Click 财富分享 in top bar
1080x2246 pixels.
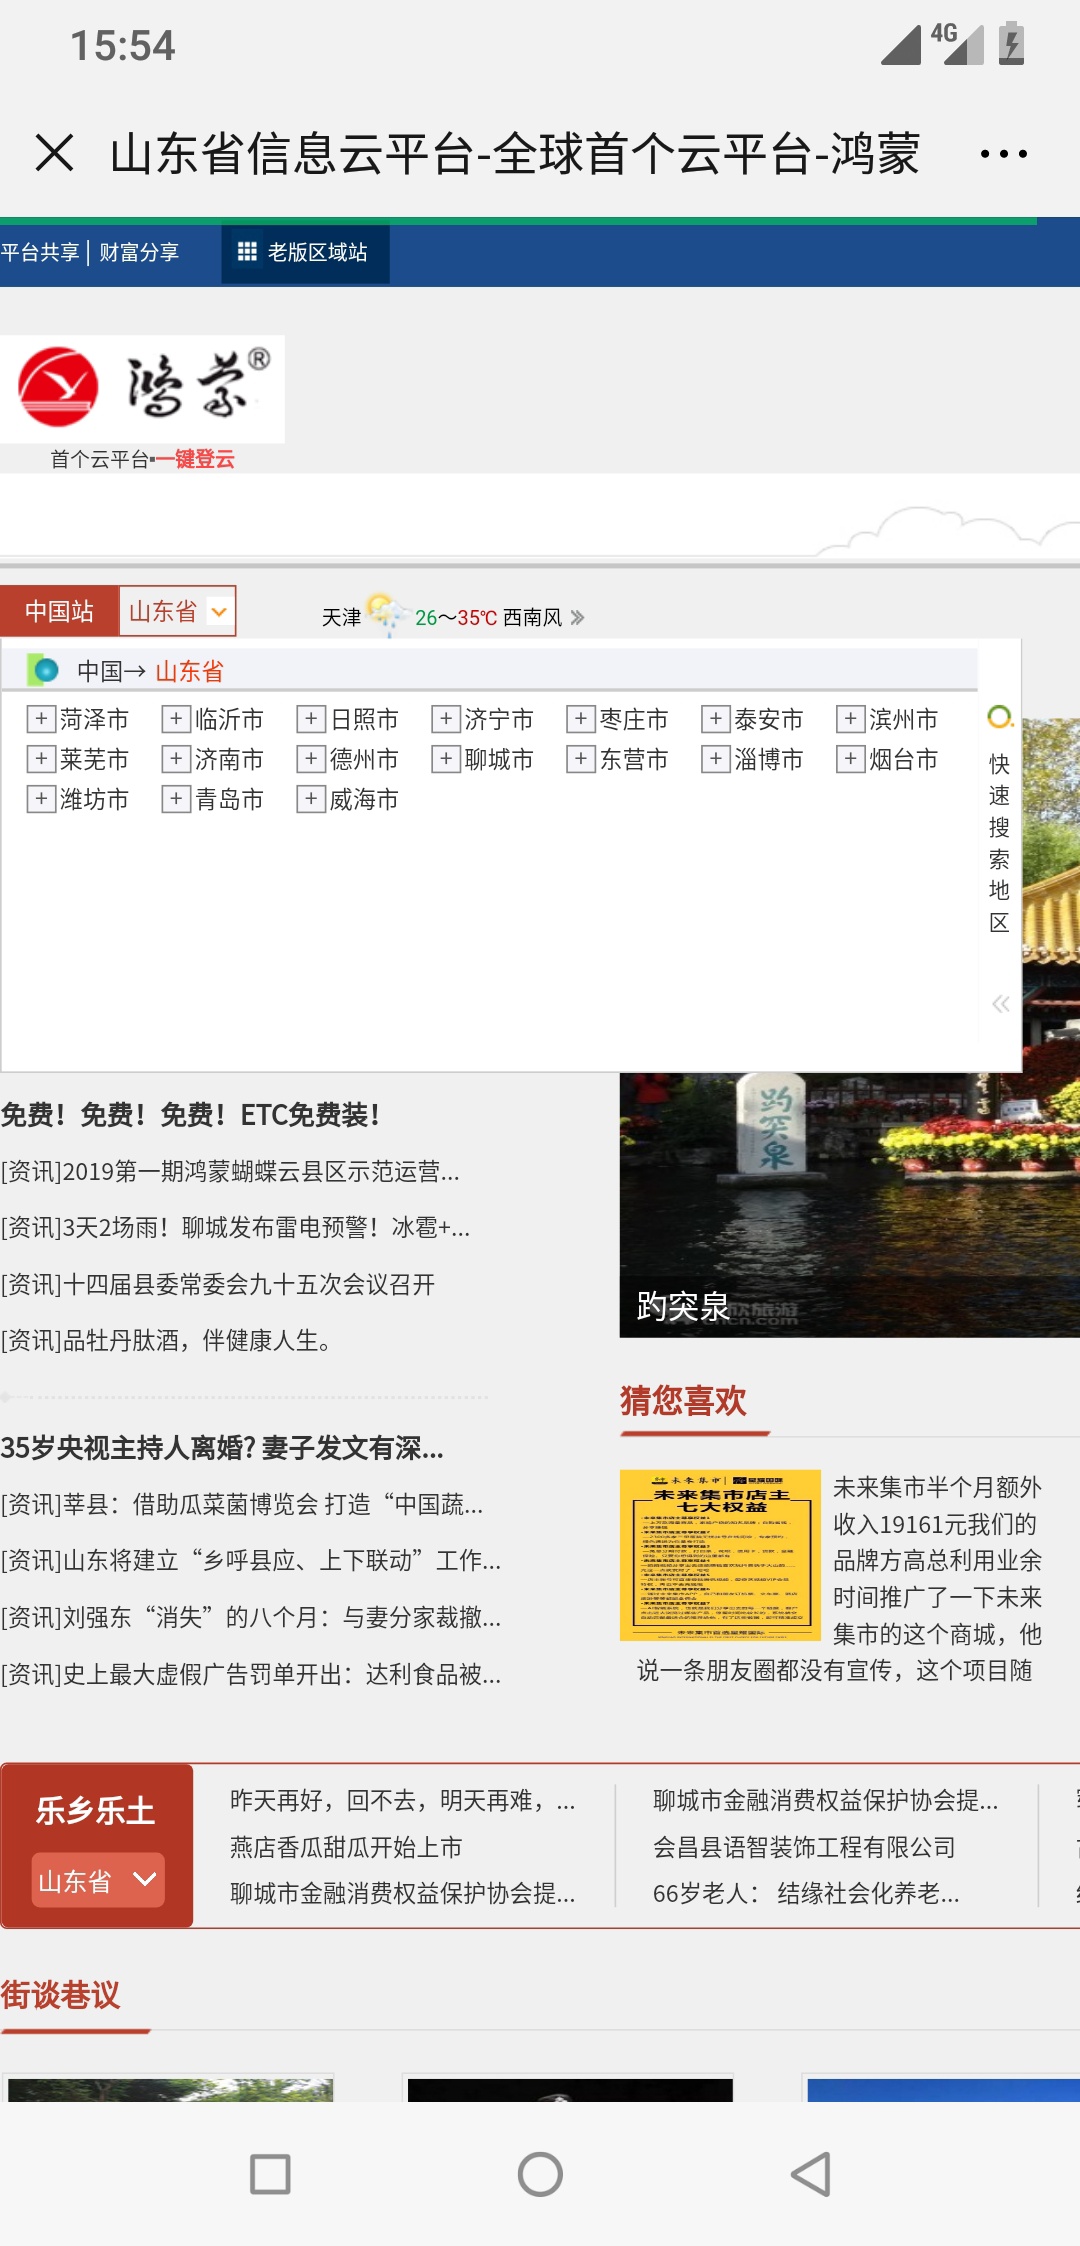pos(139,252)
